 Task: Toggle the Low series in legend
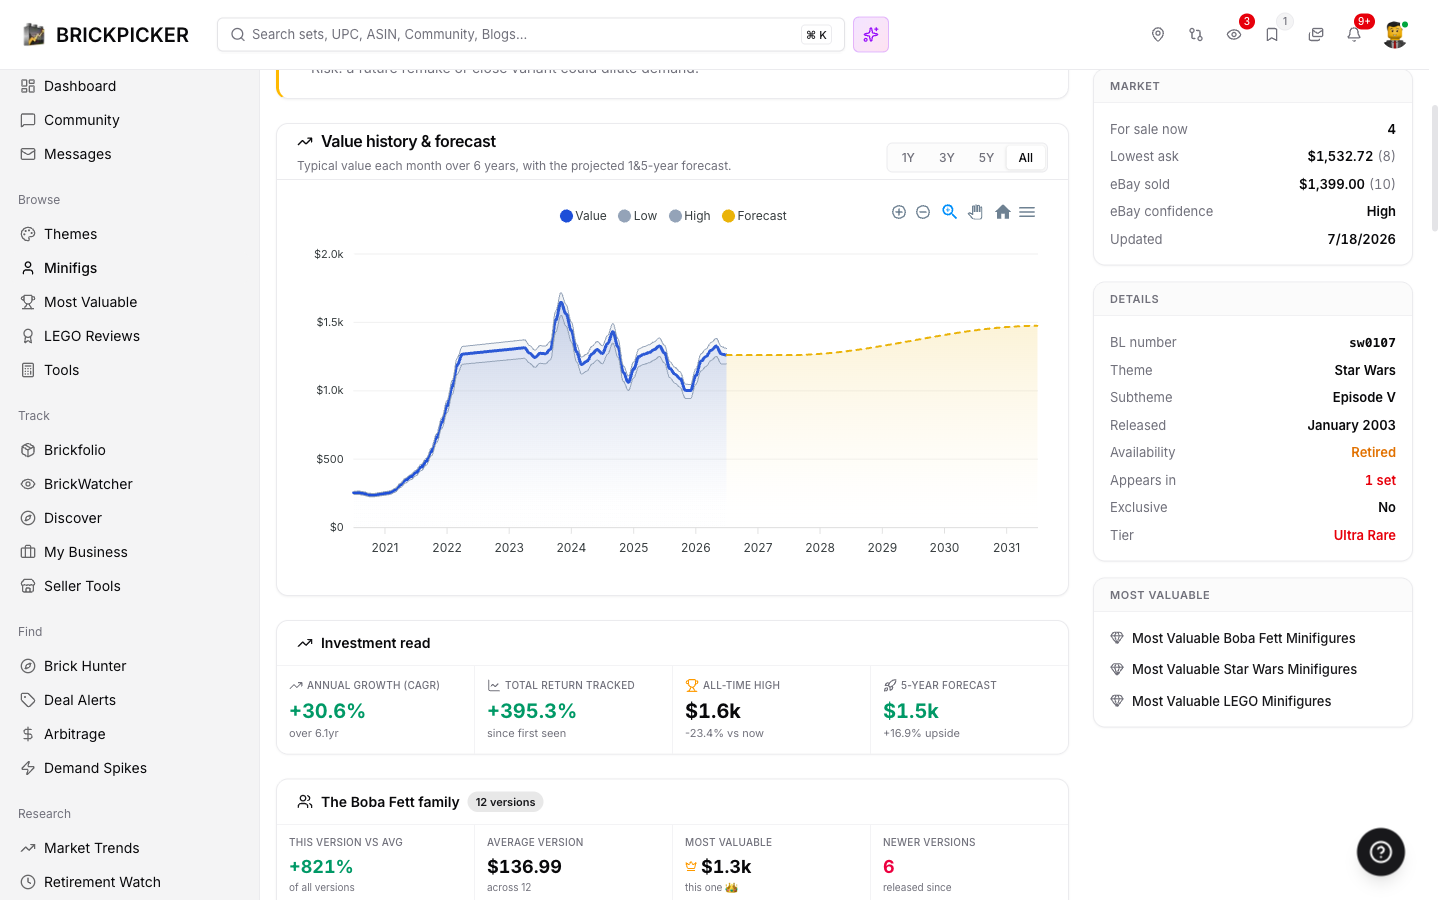(638, 216)
